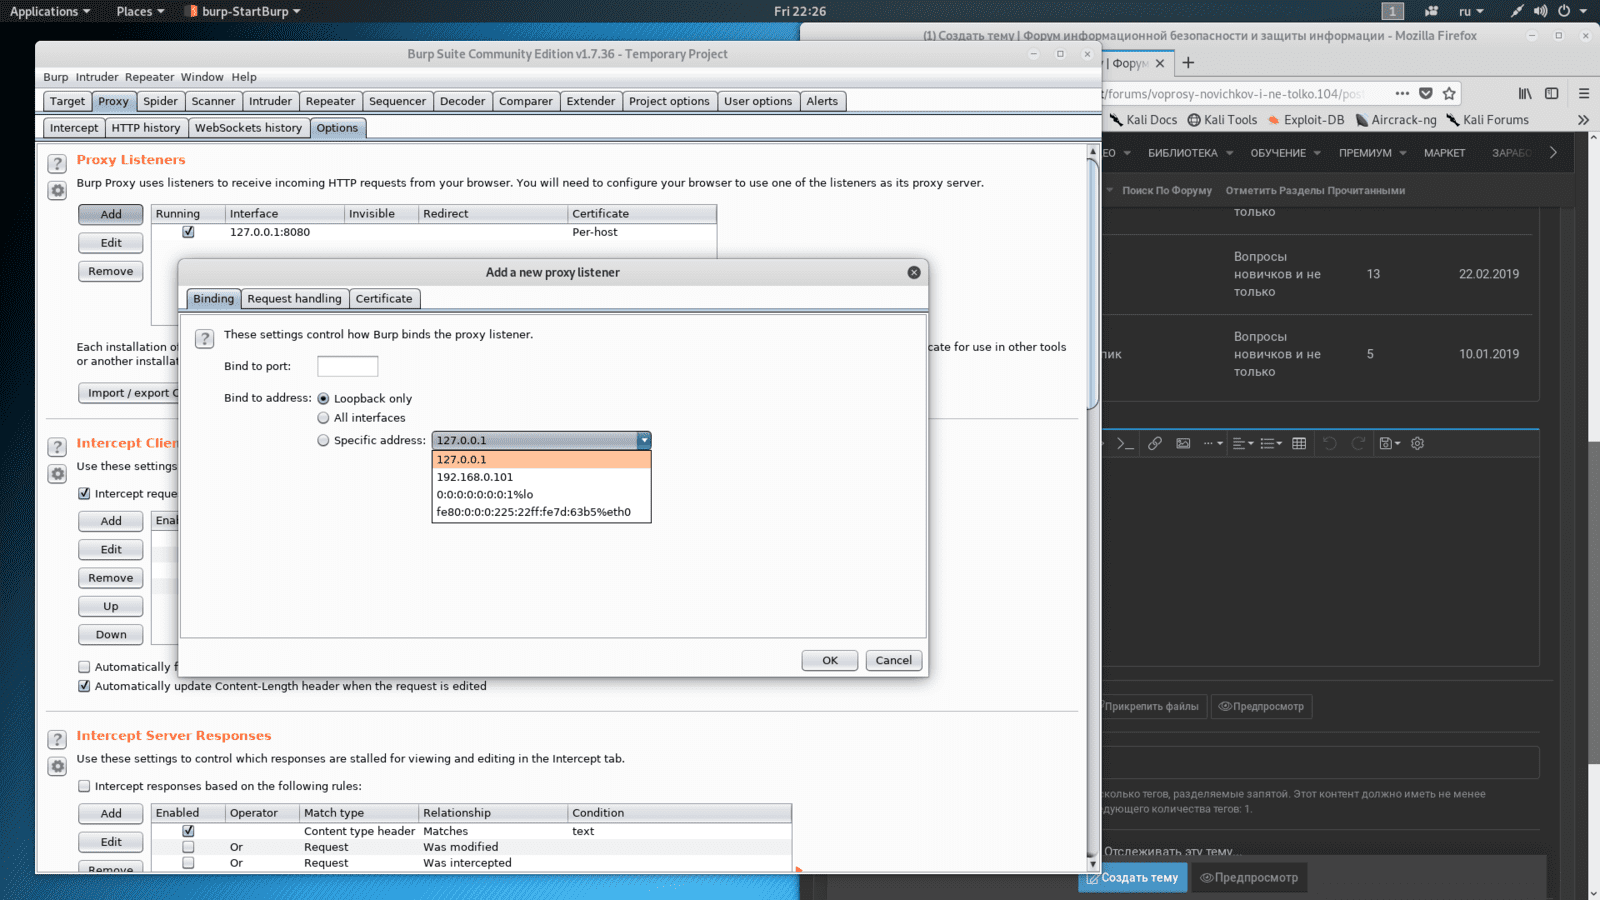Close the Add a new proxy listener dialog
This screenshot has height=900, width=1600.
[914, 272]
